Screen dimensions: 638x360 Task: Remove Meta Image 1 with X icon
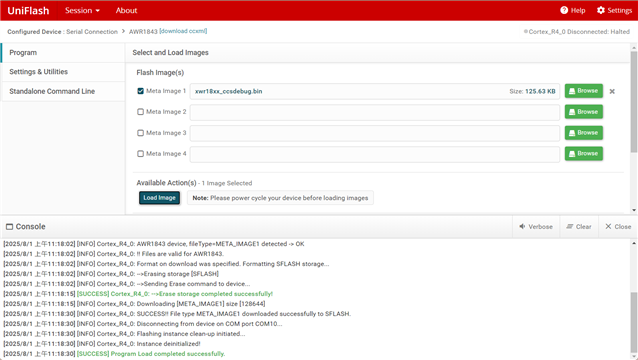612,92
